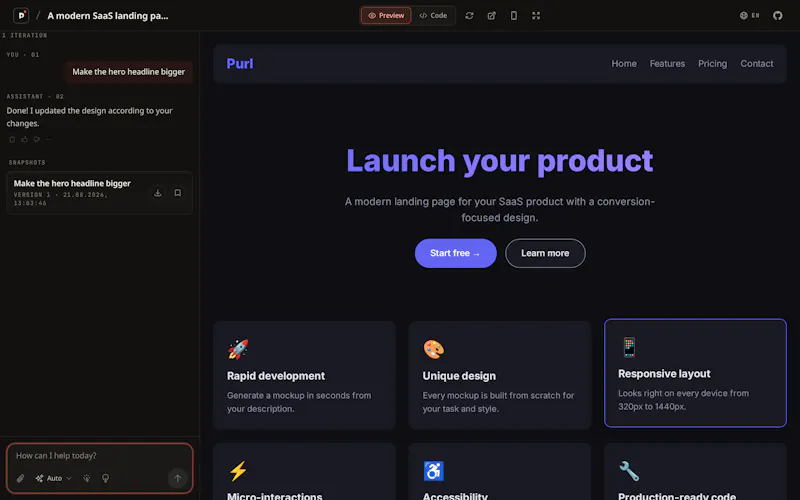
Task: Click the wrench Production-ready code icon
Action: (x=629, y=471)
